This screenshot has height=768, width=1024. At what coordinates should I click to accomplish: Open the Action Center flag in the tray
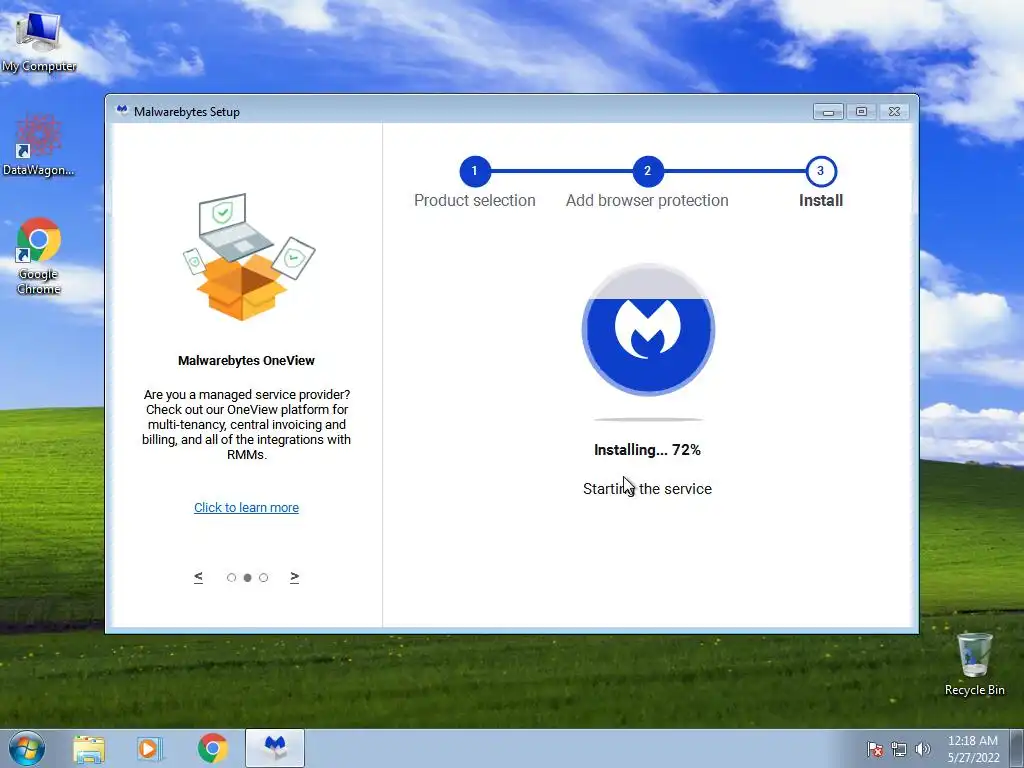click(x=874, y=749)
